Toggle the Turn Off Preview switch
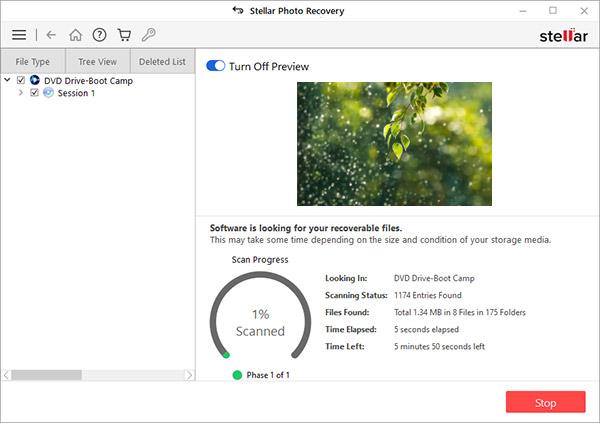This screenshot has height=423, width=600. point(215,66)
